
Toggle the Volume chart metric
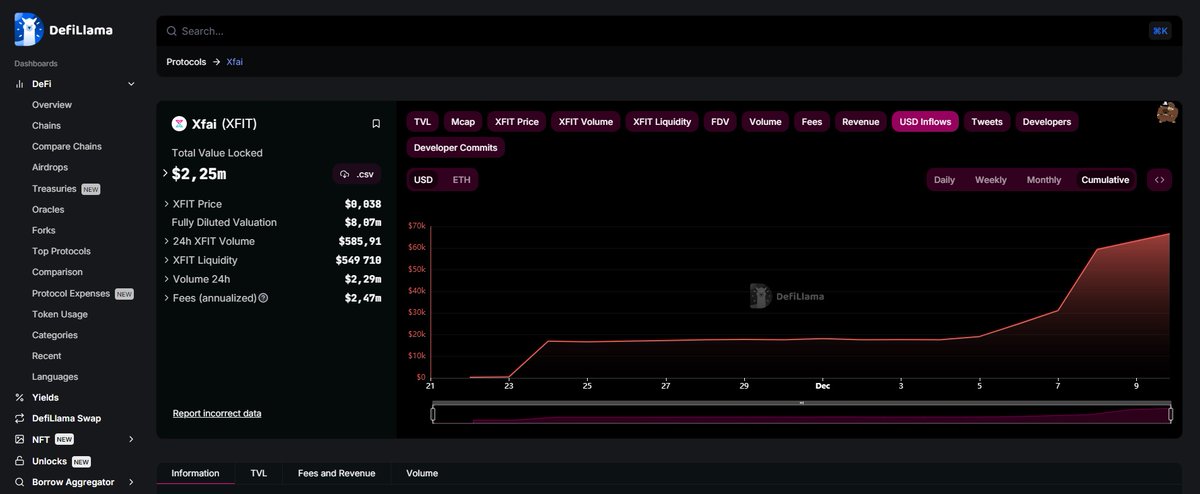[x=765, y=122]
